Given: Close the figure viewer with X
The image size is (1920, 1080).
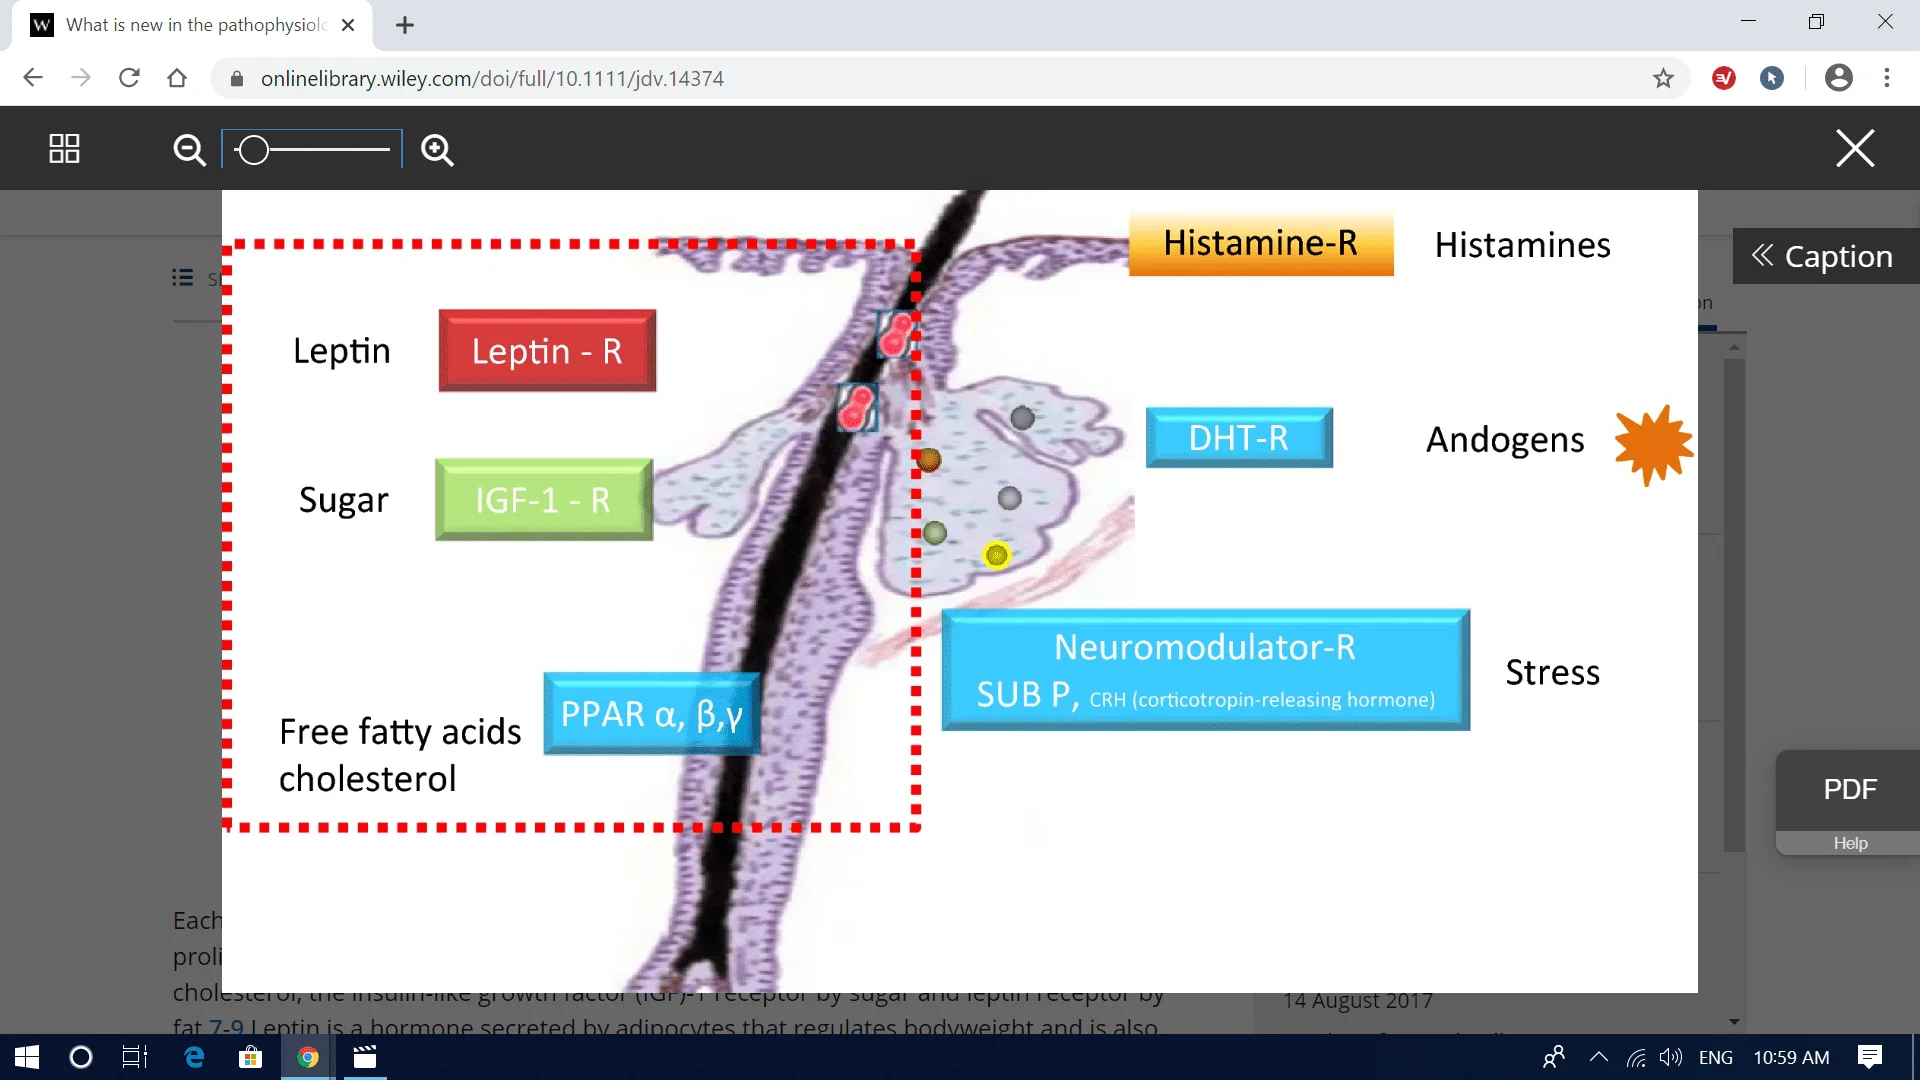Looking at the screenshot, I should click(1855, 148).
